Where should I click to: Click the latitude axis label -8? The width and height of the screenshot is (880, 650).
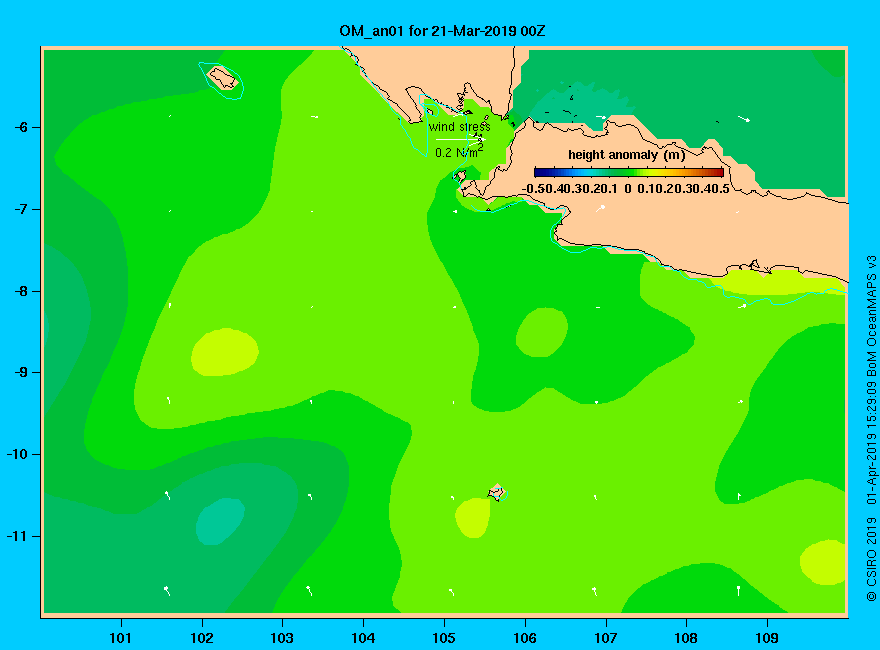21,291
